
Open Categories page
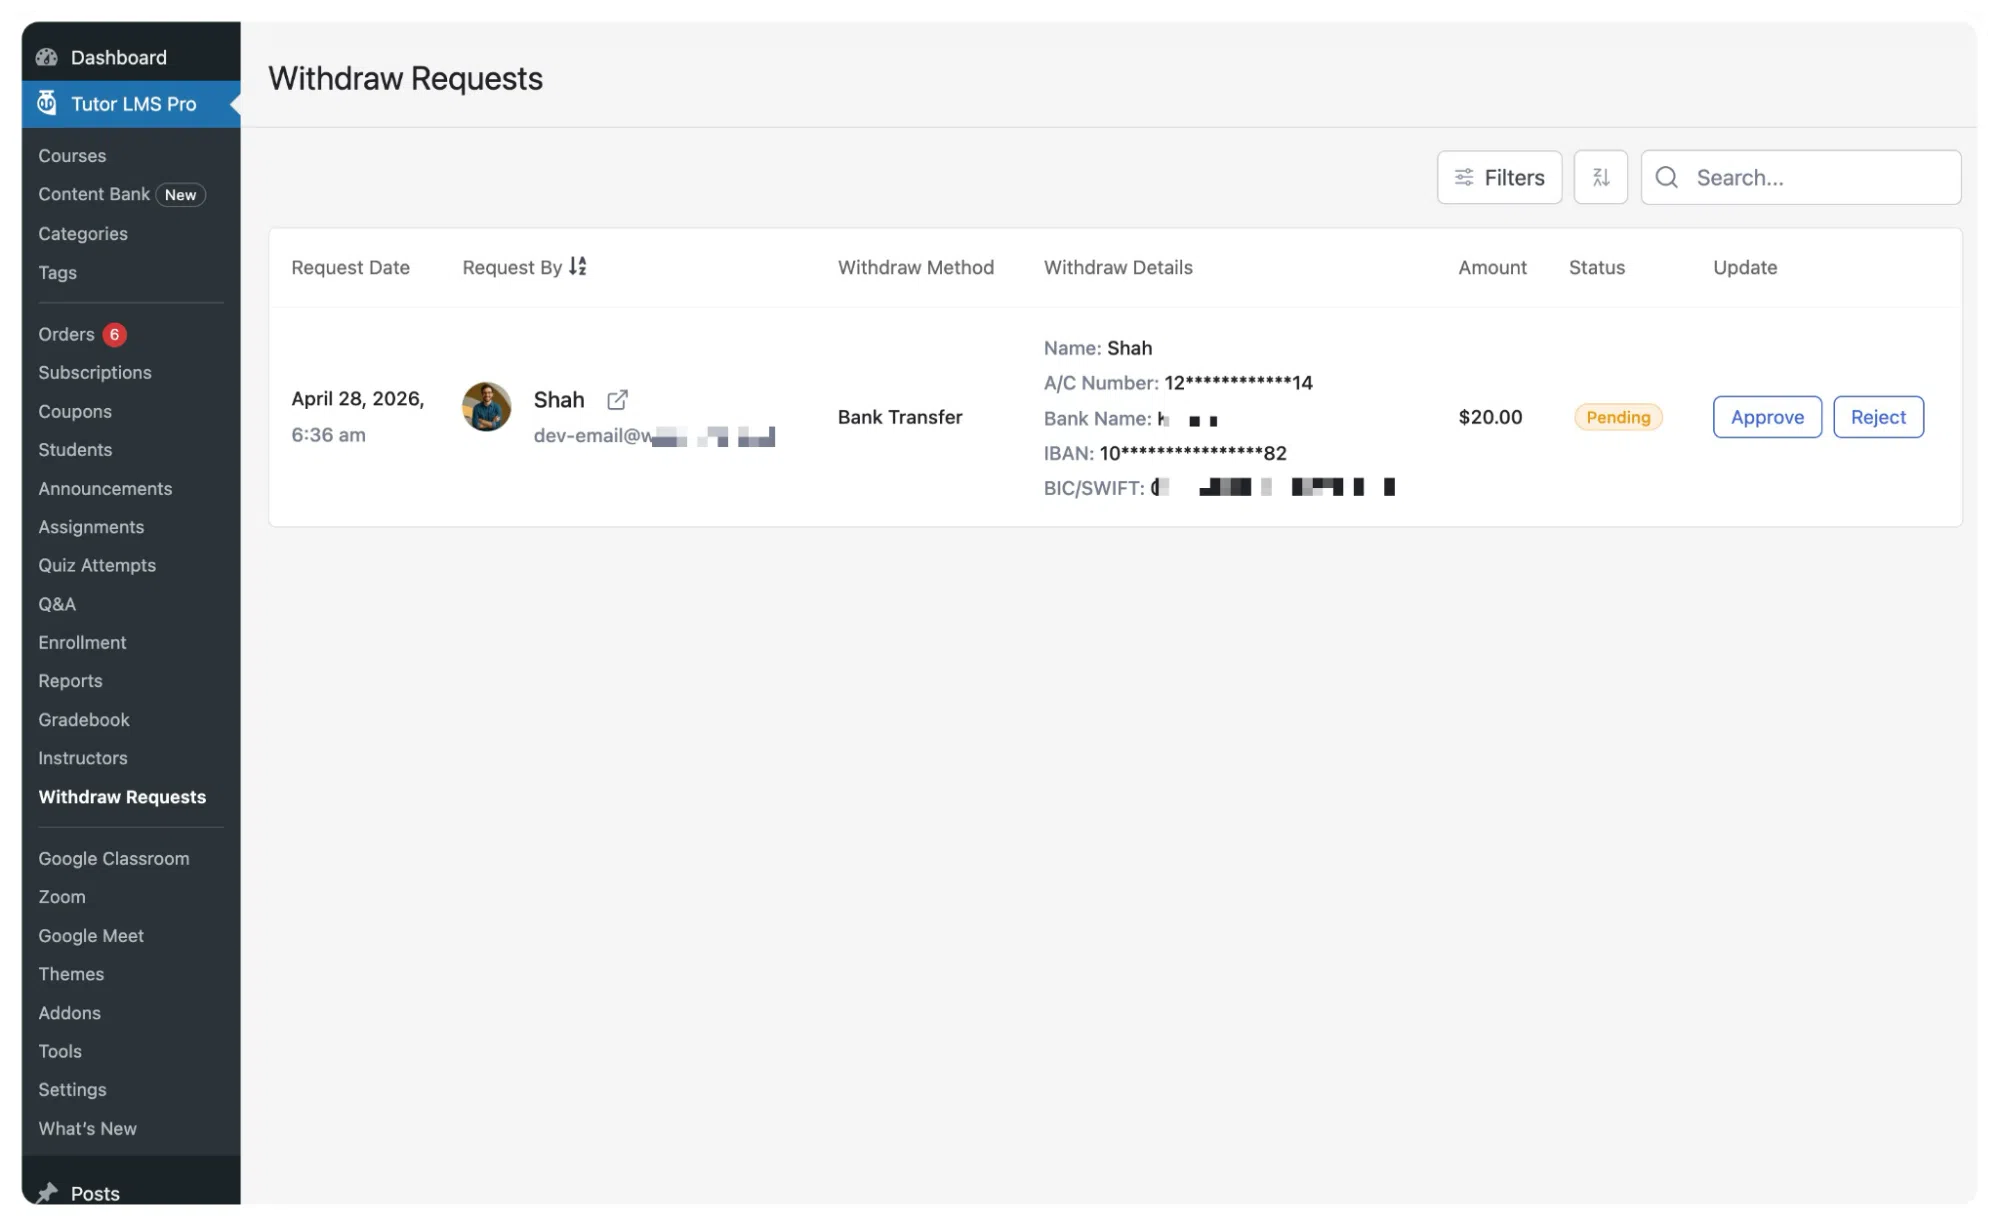click(83, 233)
